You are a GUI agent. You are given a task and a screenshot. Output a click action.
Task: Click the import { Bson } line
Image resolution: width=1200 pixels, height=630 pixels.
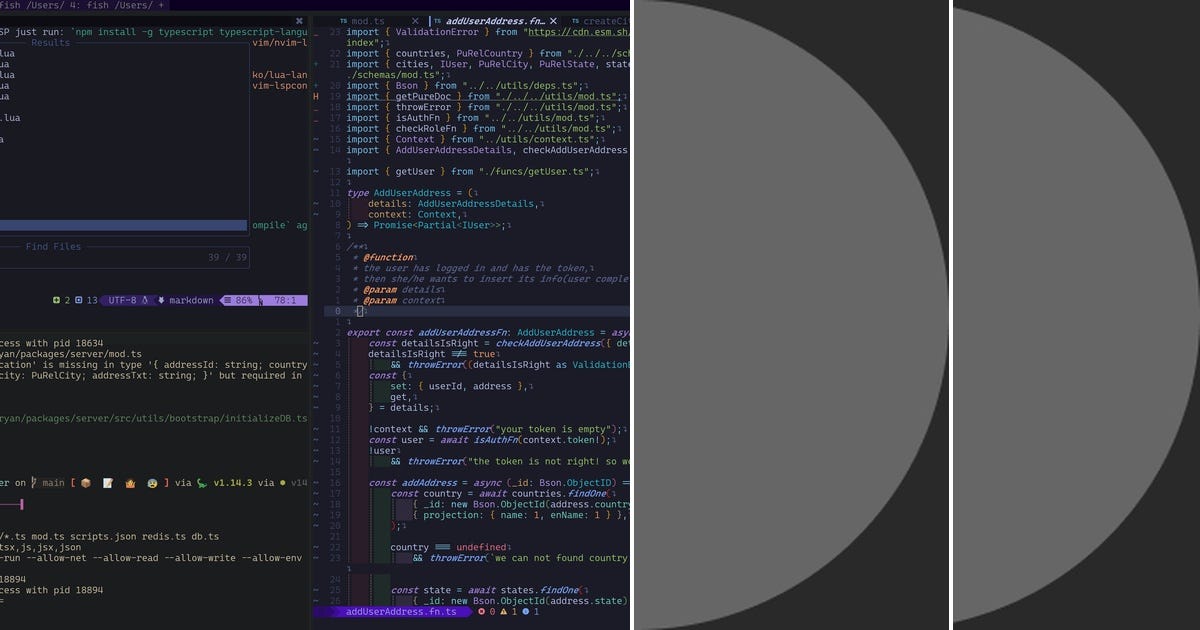click(465, 86)
